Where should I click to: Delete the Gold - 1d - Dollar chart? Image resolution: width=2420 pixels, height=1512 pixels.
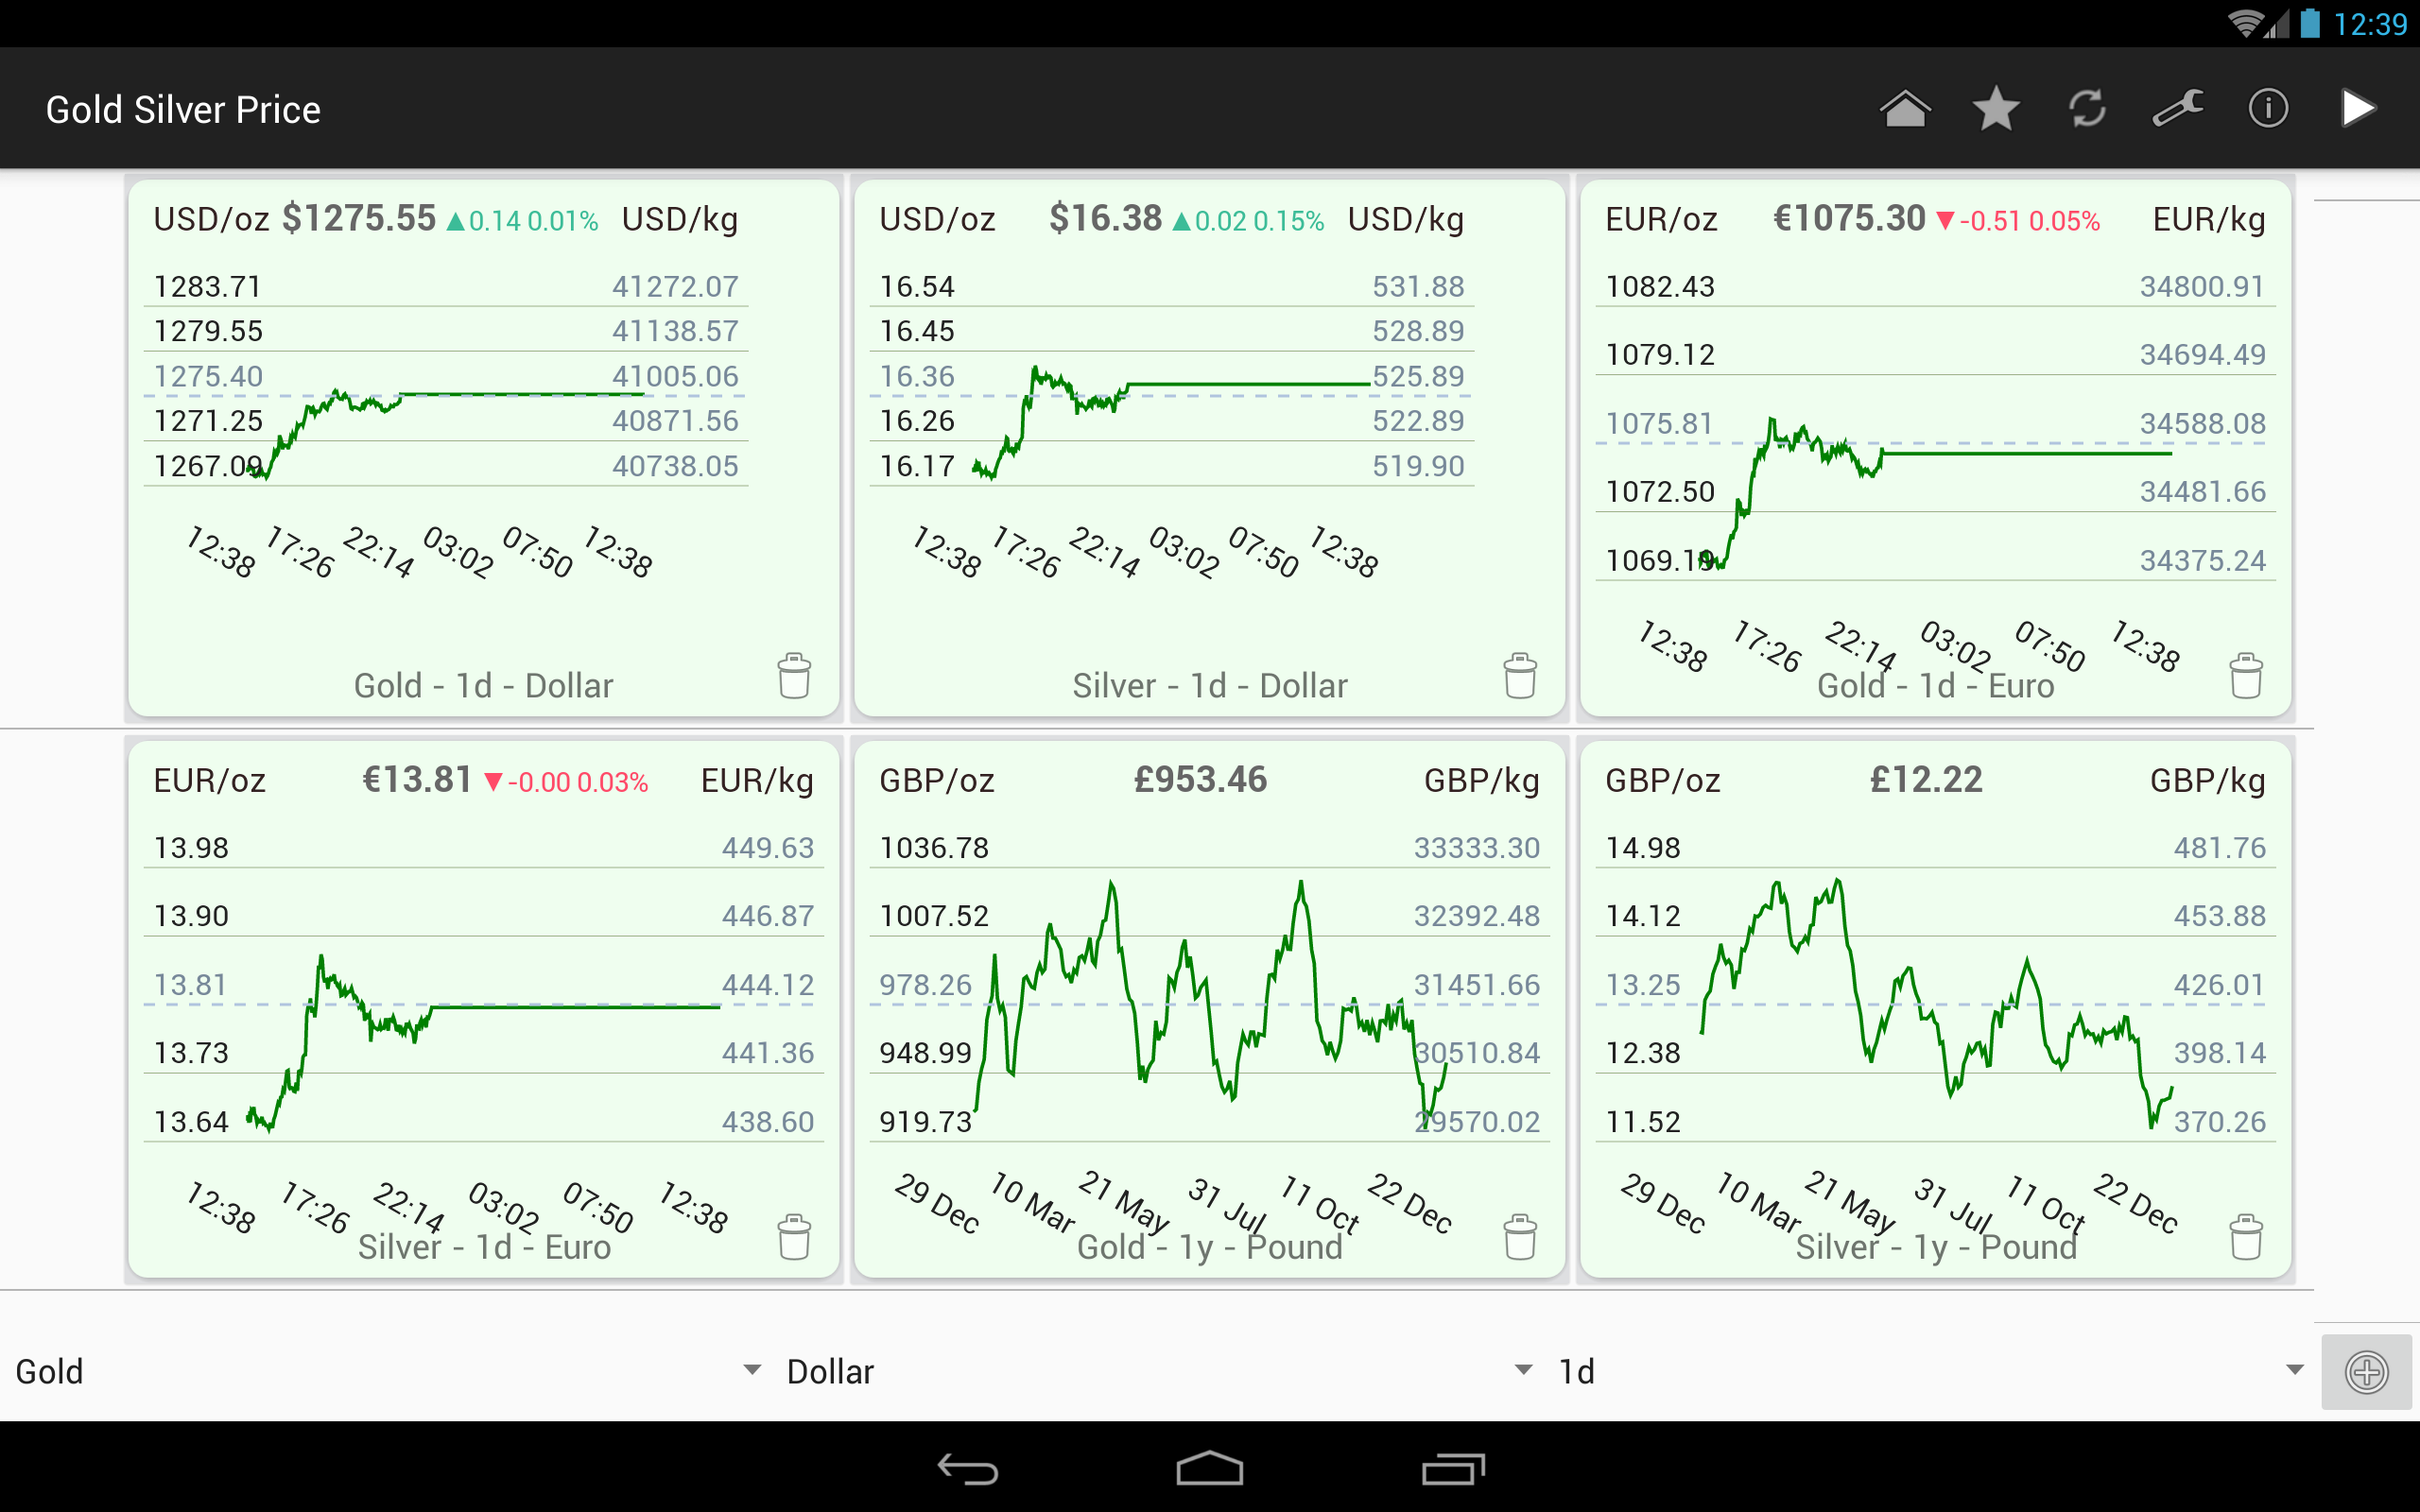point(794,676)
